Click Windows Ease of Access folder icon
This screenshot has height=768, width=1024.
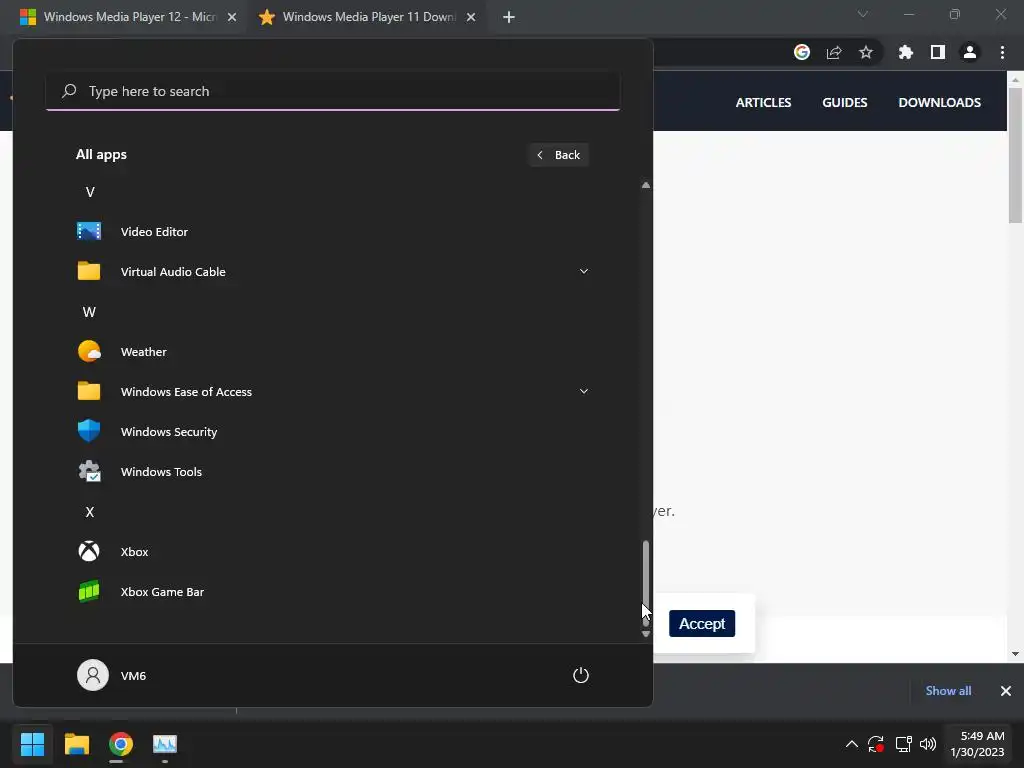tap(89, 391)
